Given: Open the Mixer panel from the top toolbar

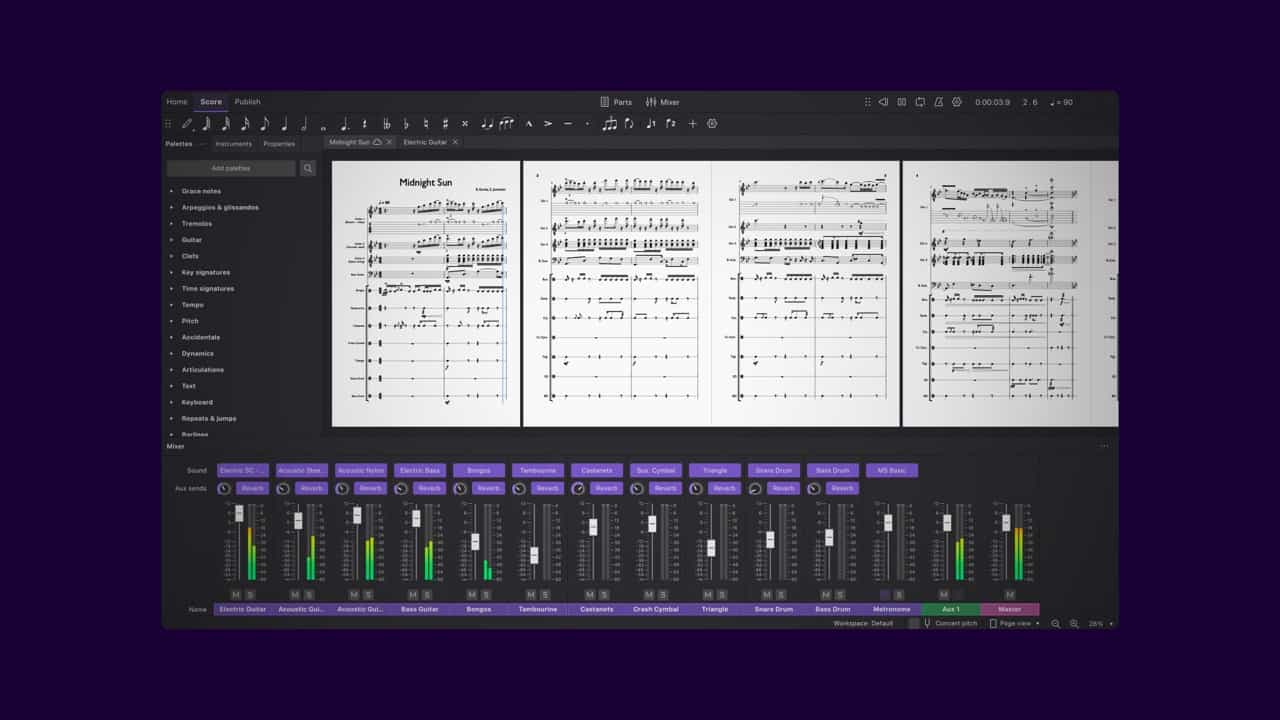Looking at the screenshot, I should pos(662,102).
